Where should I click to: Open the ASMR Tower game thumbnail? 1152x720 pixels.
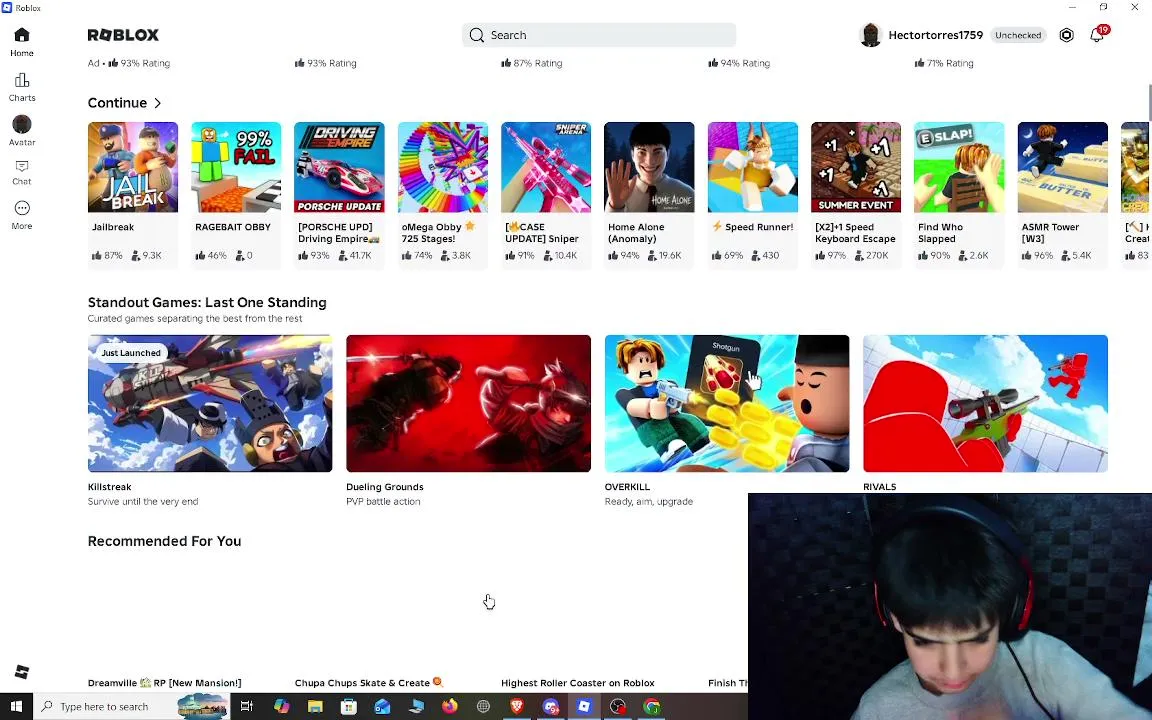1062,167
